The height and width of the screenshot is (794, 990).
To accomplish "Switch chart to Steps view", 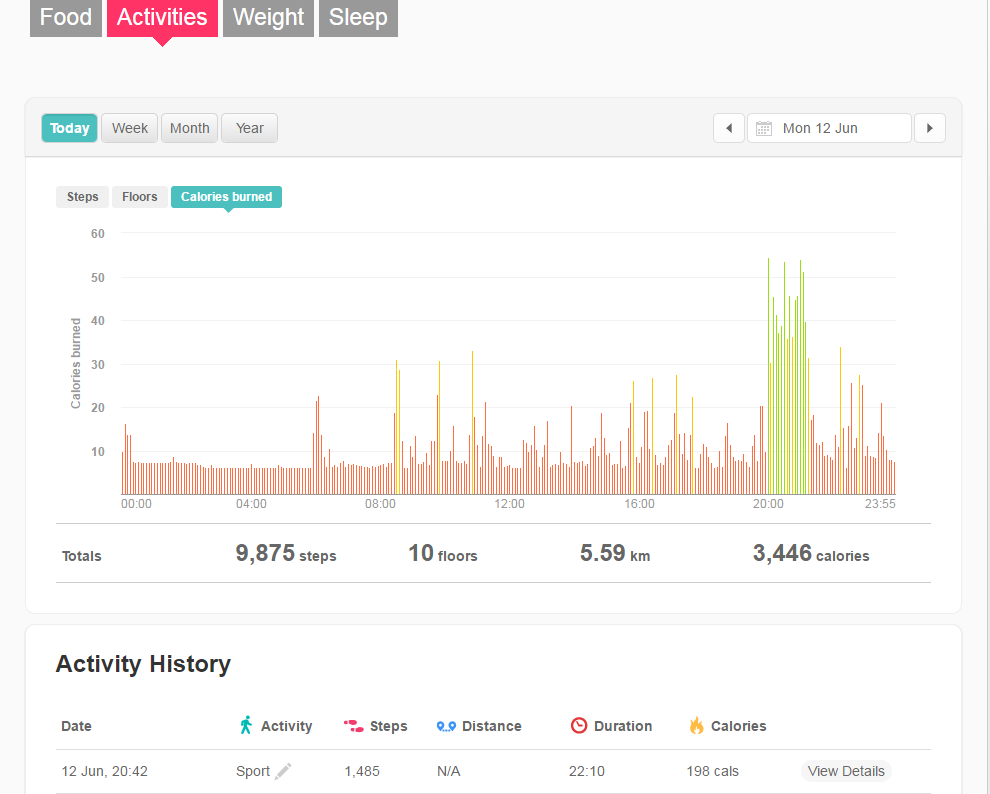I will pyautogui.click(x=82, y=197).
